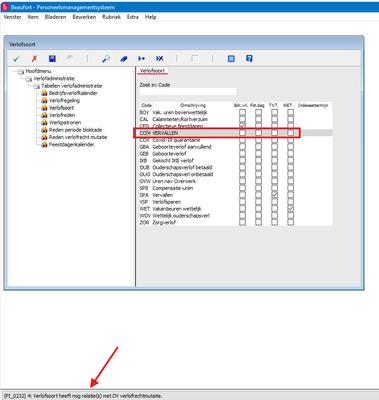Click the Omschrijving column header
The width and height of the screenshot is (379, 400).
tap(193, 105)
